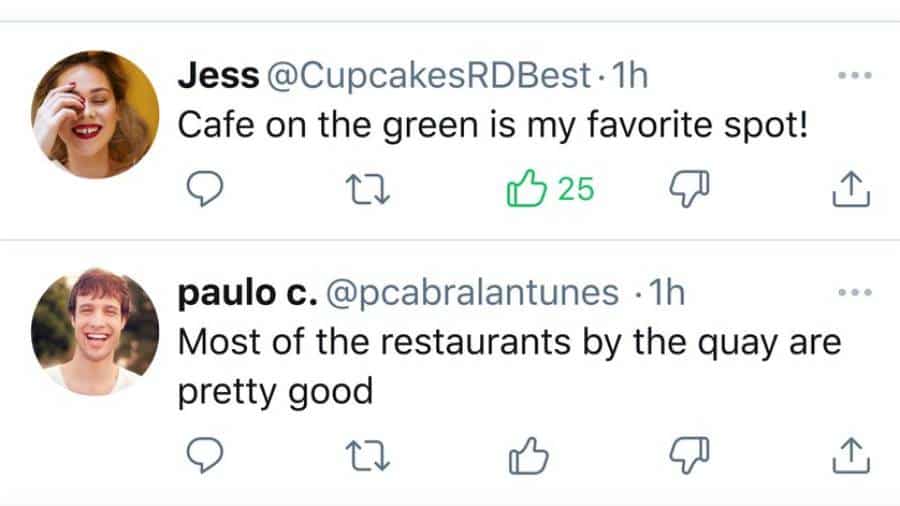Open paulo c.'s profile picture
The height and width of the screenshot is (506, 900).
(95, 331)
